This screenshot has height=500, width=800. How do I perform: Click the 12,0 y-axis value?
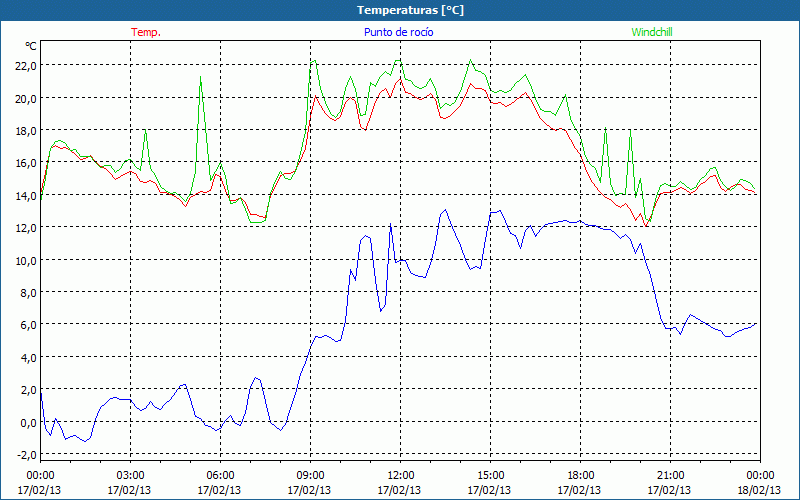pyautogui.click(x=26, y=228)
